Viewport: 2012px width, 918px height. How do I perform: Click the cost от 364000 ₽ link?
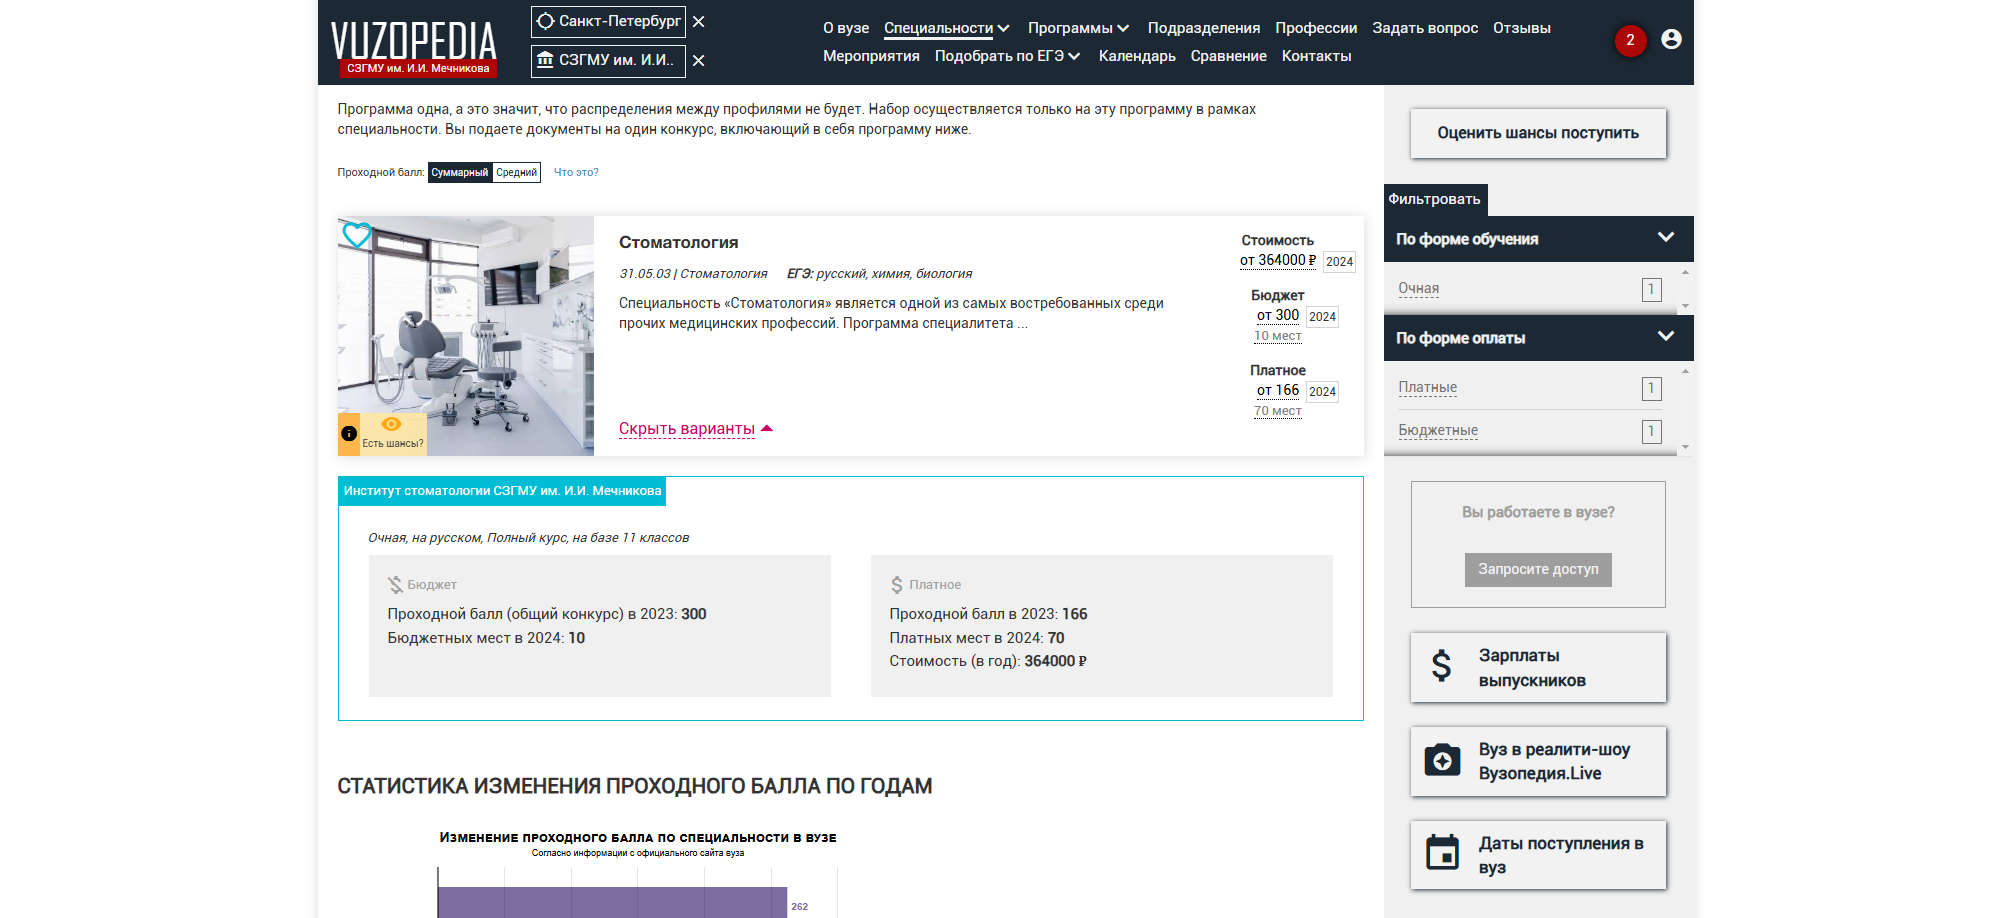1278,260
